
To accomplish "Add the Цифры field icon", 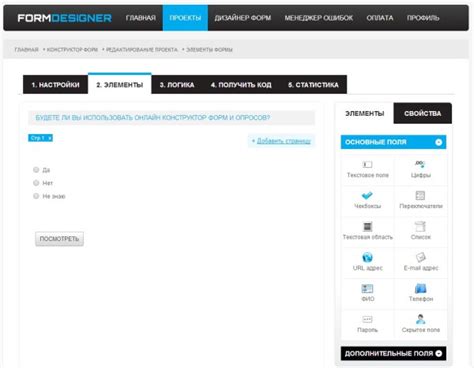I will [x=420, y=164].
